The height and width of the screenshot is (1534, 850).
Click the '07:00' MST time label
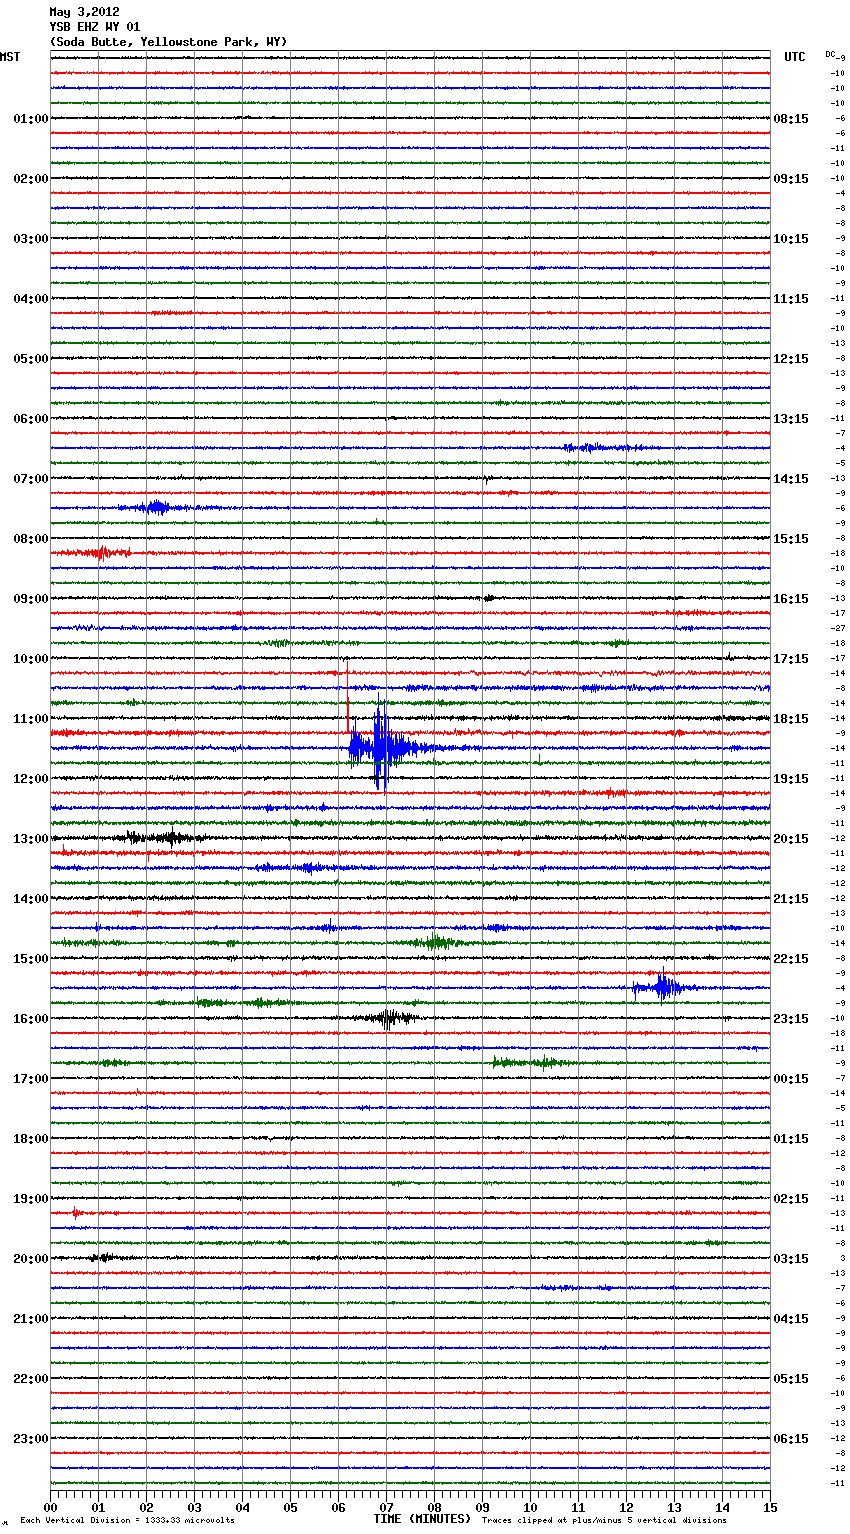(30, 479)
